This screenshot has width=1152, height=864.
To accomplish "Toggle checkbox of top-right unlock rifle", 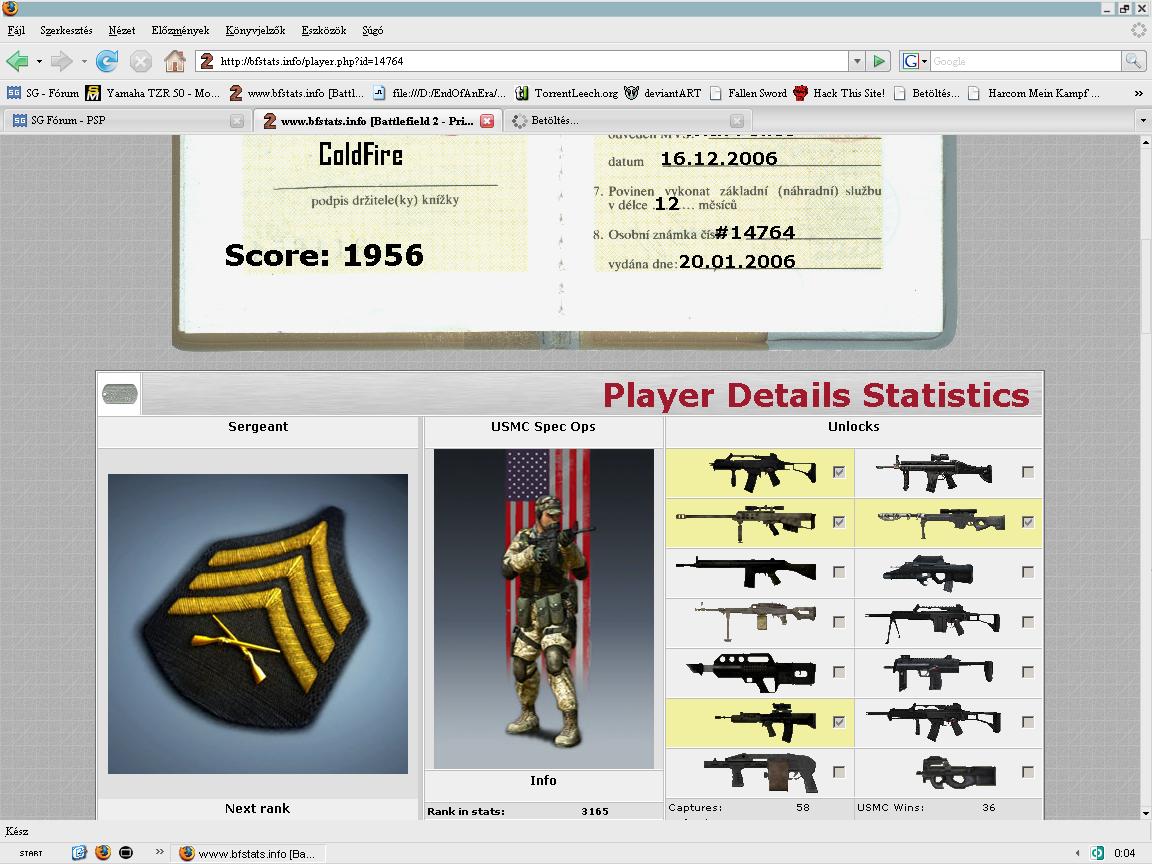I will [1028, 472].
